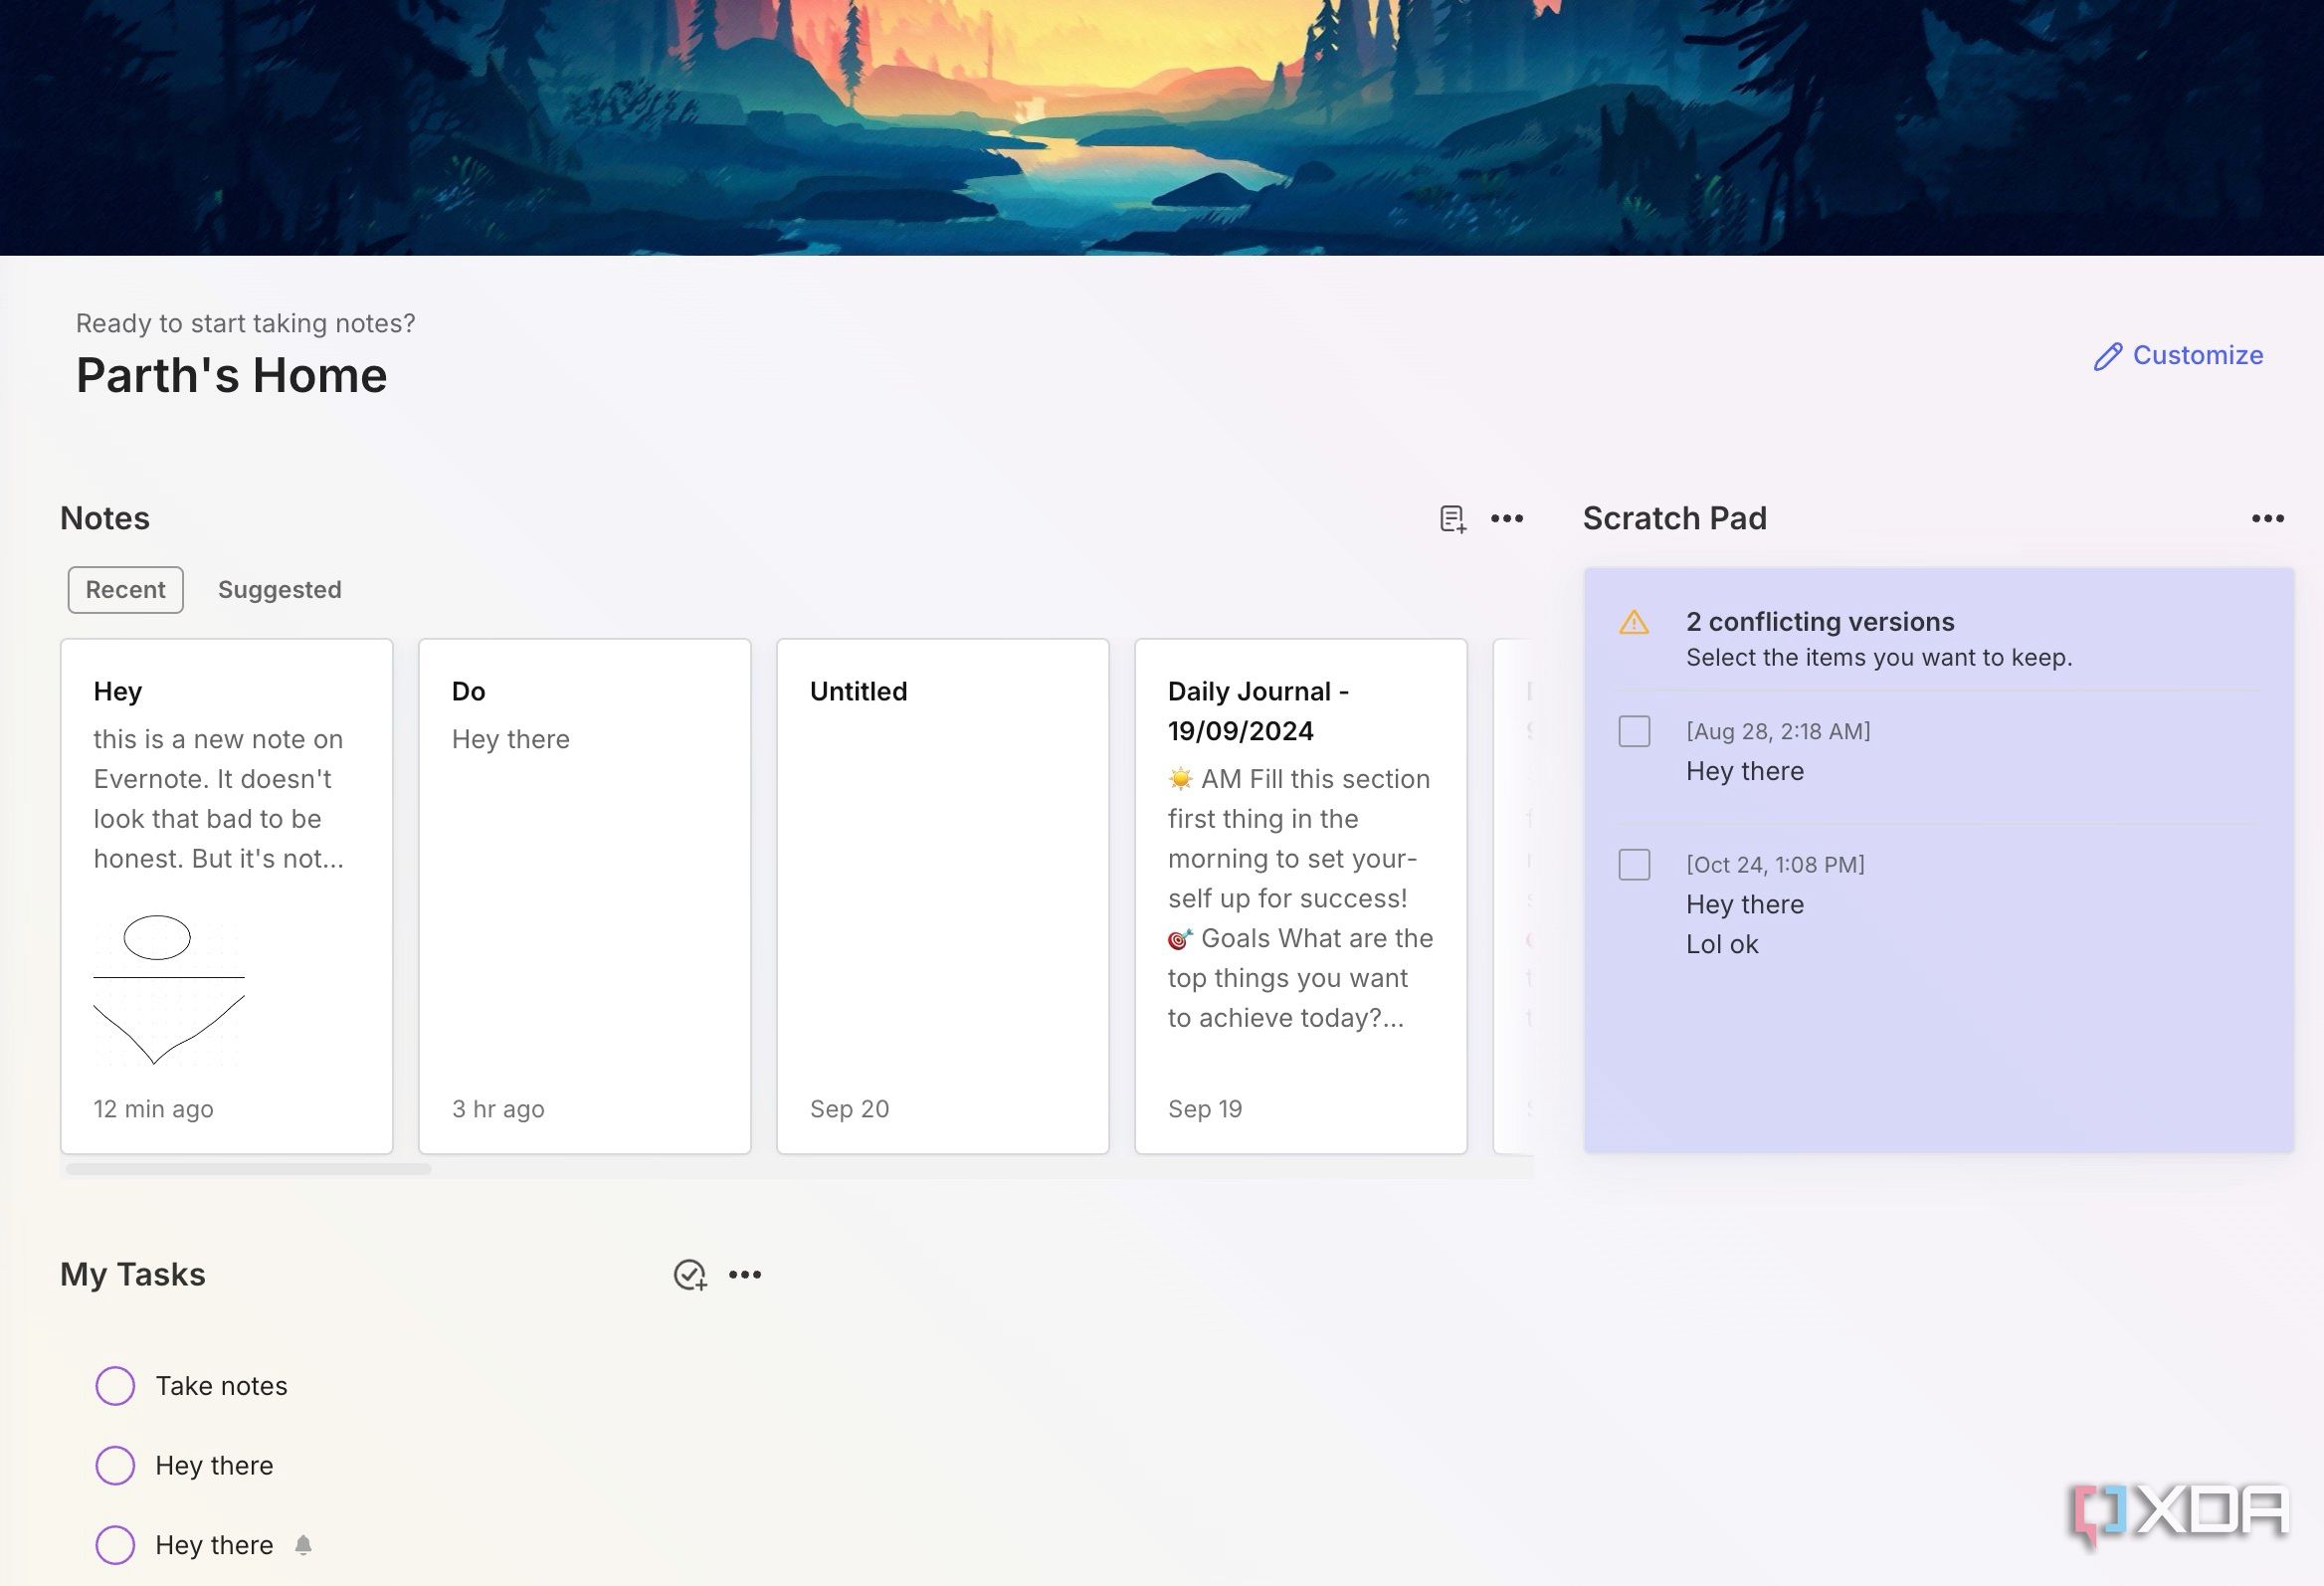Complete the Hey there task without bell
The height and width of the screenshot is (1586, 2324).
pos(115,1465)
